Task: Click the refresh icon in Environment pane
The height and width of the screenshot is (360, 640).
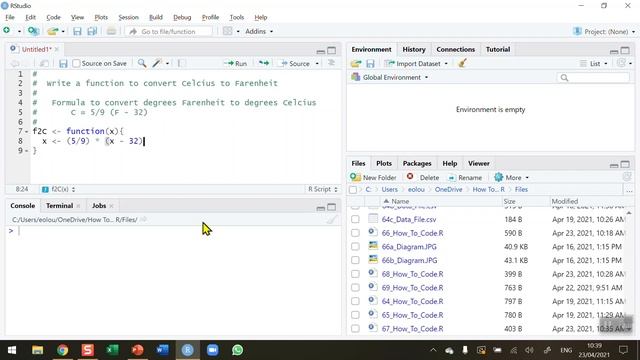Action: click(621, 63)
